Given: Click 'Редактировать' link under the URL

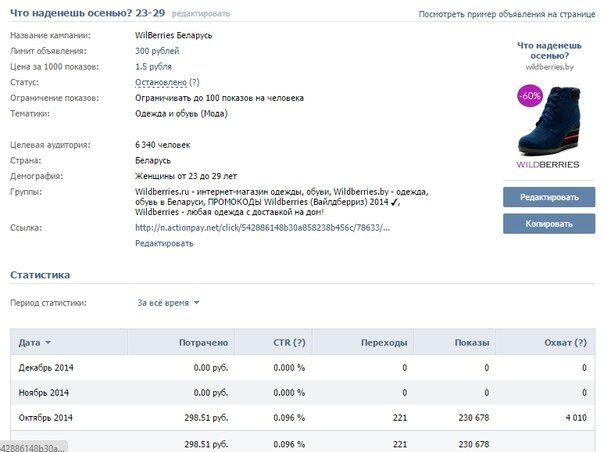Looking at the screenshot, I should pyautogui.click(x=164, y=244).
